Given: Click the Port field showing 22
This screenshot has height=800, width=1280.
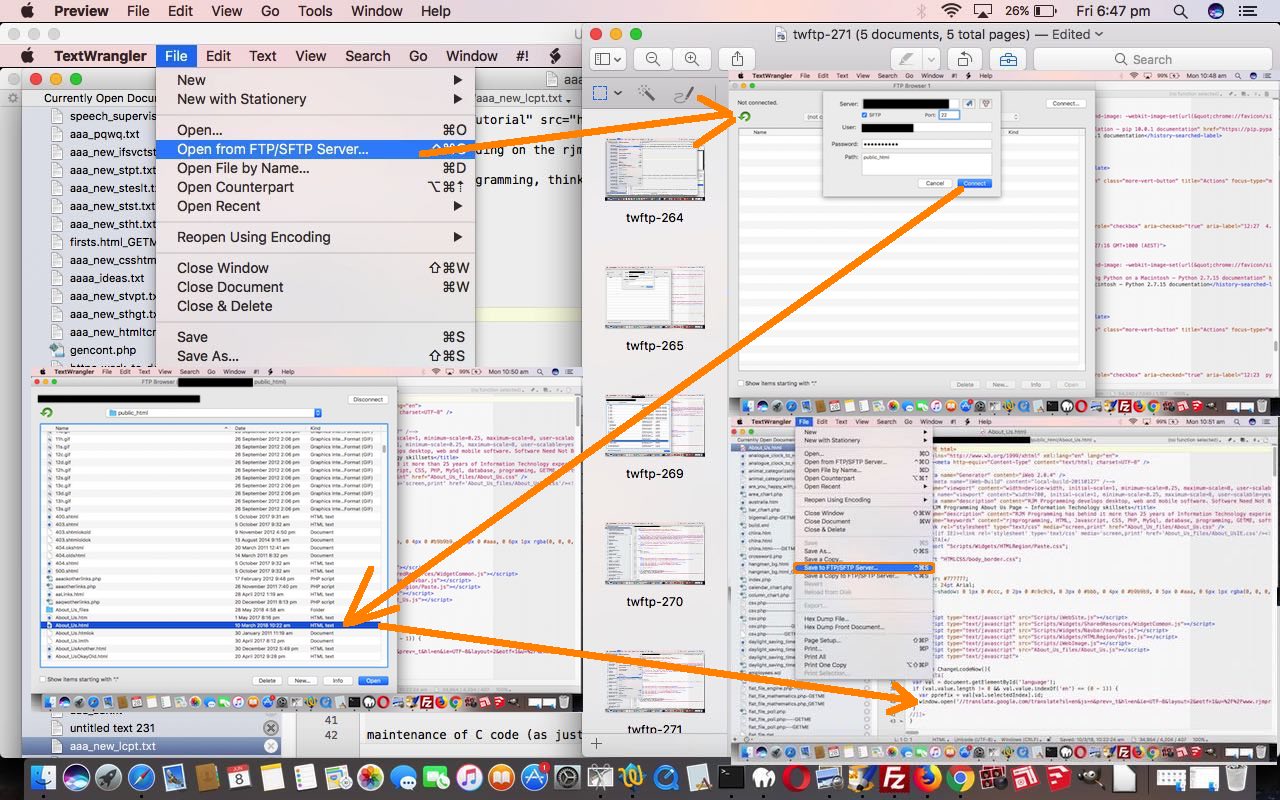Looking at the screenshot, I should coord(948,115).
